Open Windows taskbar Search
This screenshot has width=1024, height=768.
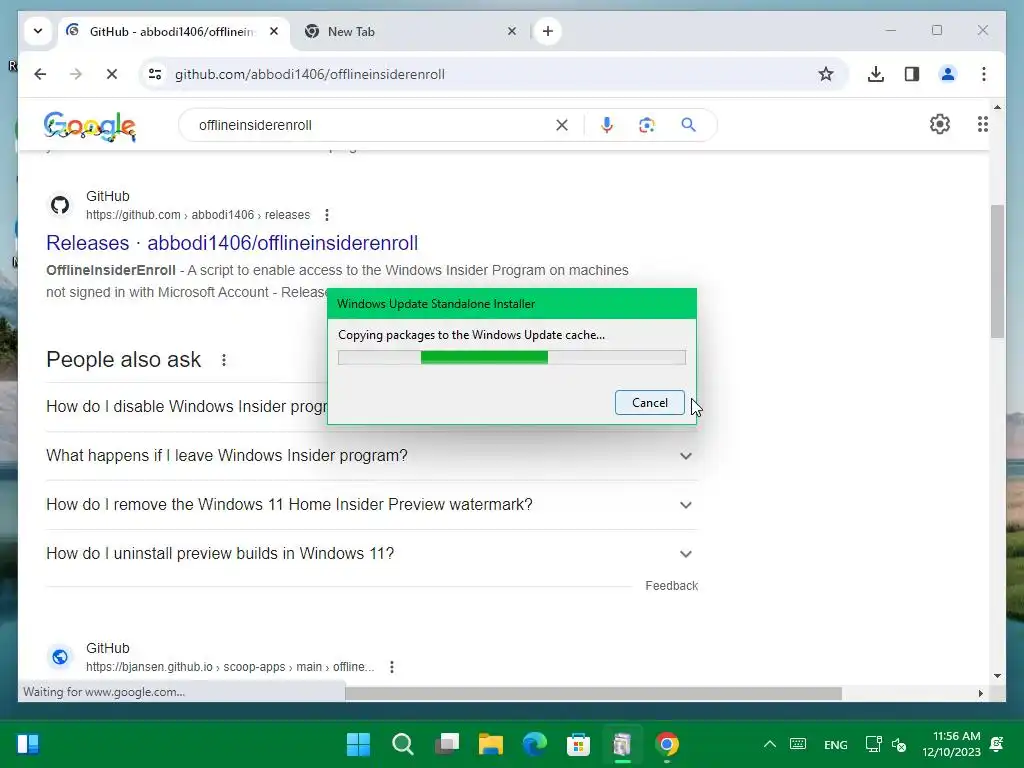pos(402,744)
